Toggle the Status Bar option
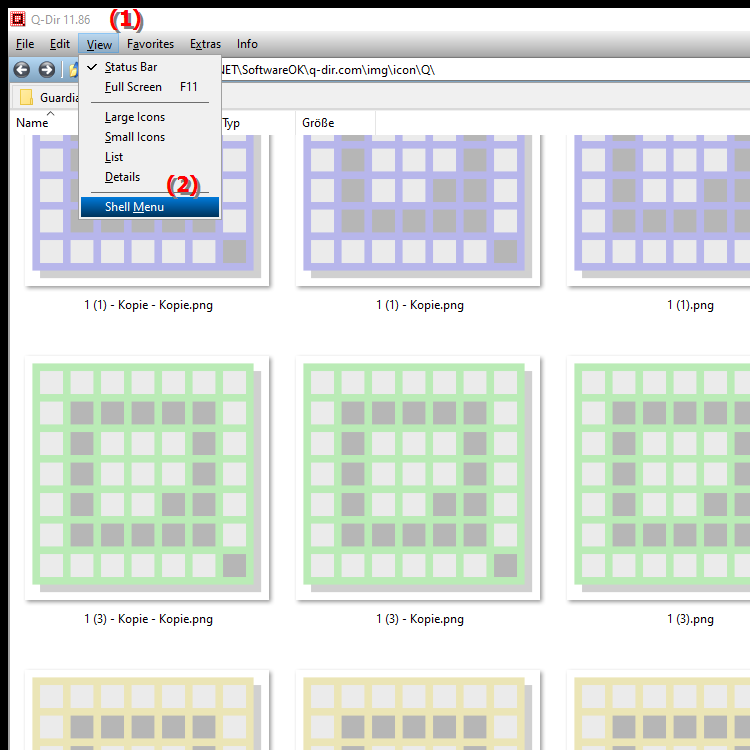Image resolution: width=750 pixels, height=750 pixels. click(x=150, y=67)
